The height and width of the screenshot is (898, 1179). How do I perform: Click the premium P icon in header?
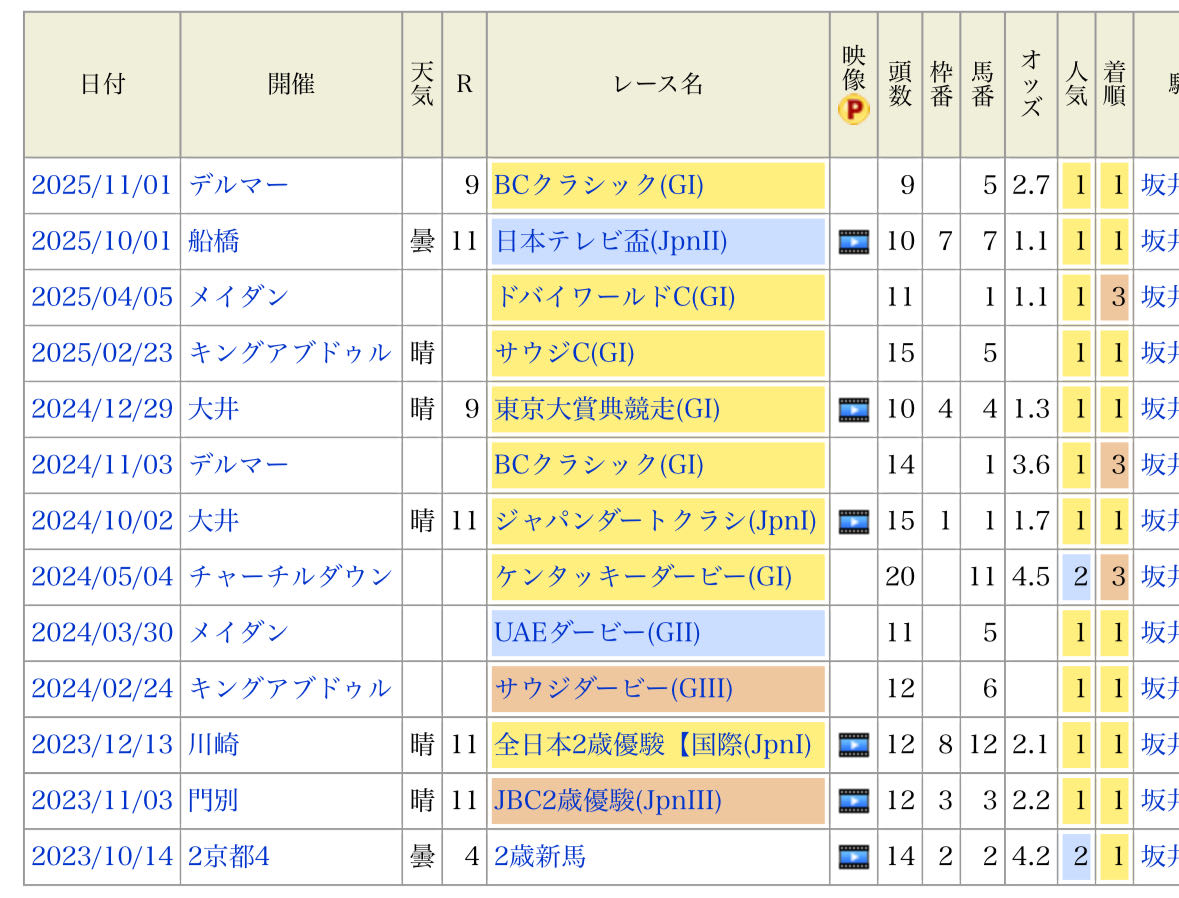point(853,109)
